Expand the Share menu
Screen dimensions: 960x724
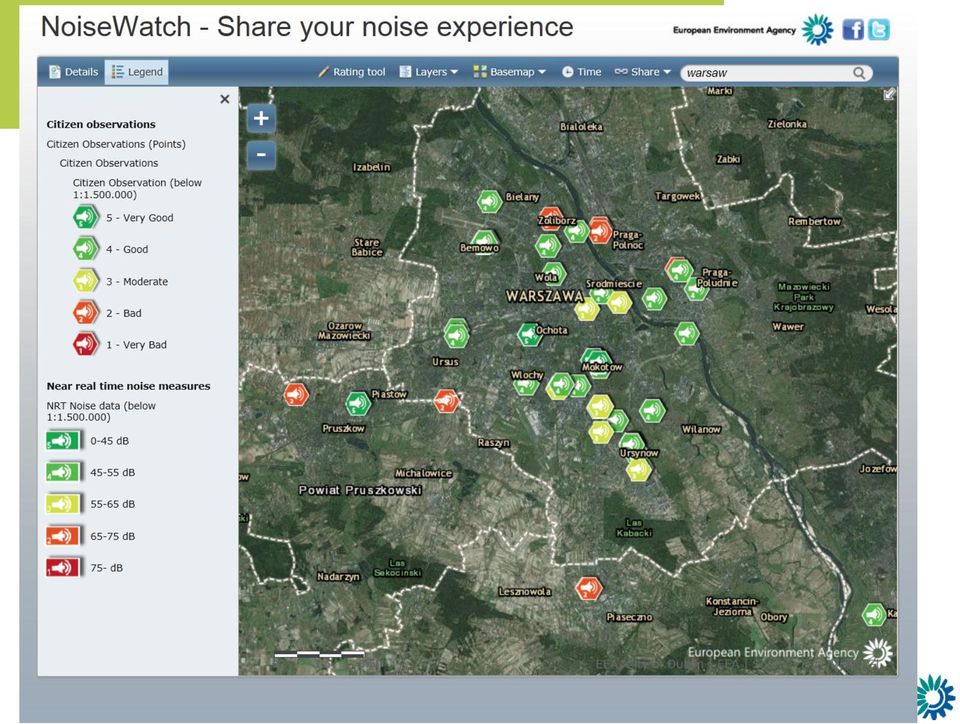643,72
